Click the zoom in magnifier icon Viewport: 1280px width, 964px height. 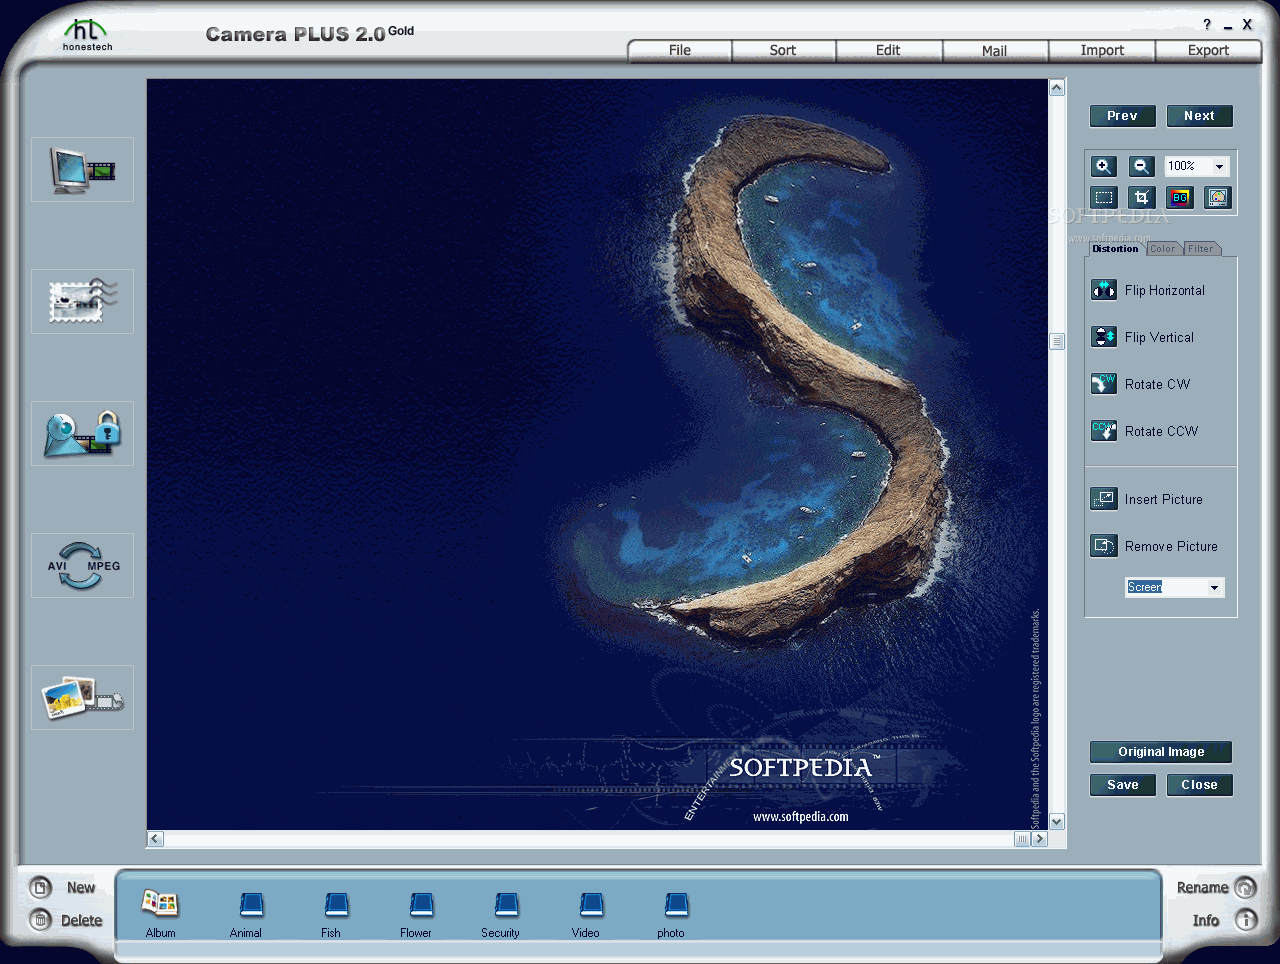pos(1103,167)
